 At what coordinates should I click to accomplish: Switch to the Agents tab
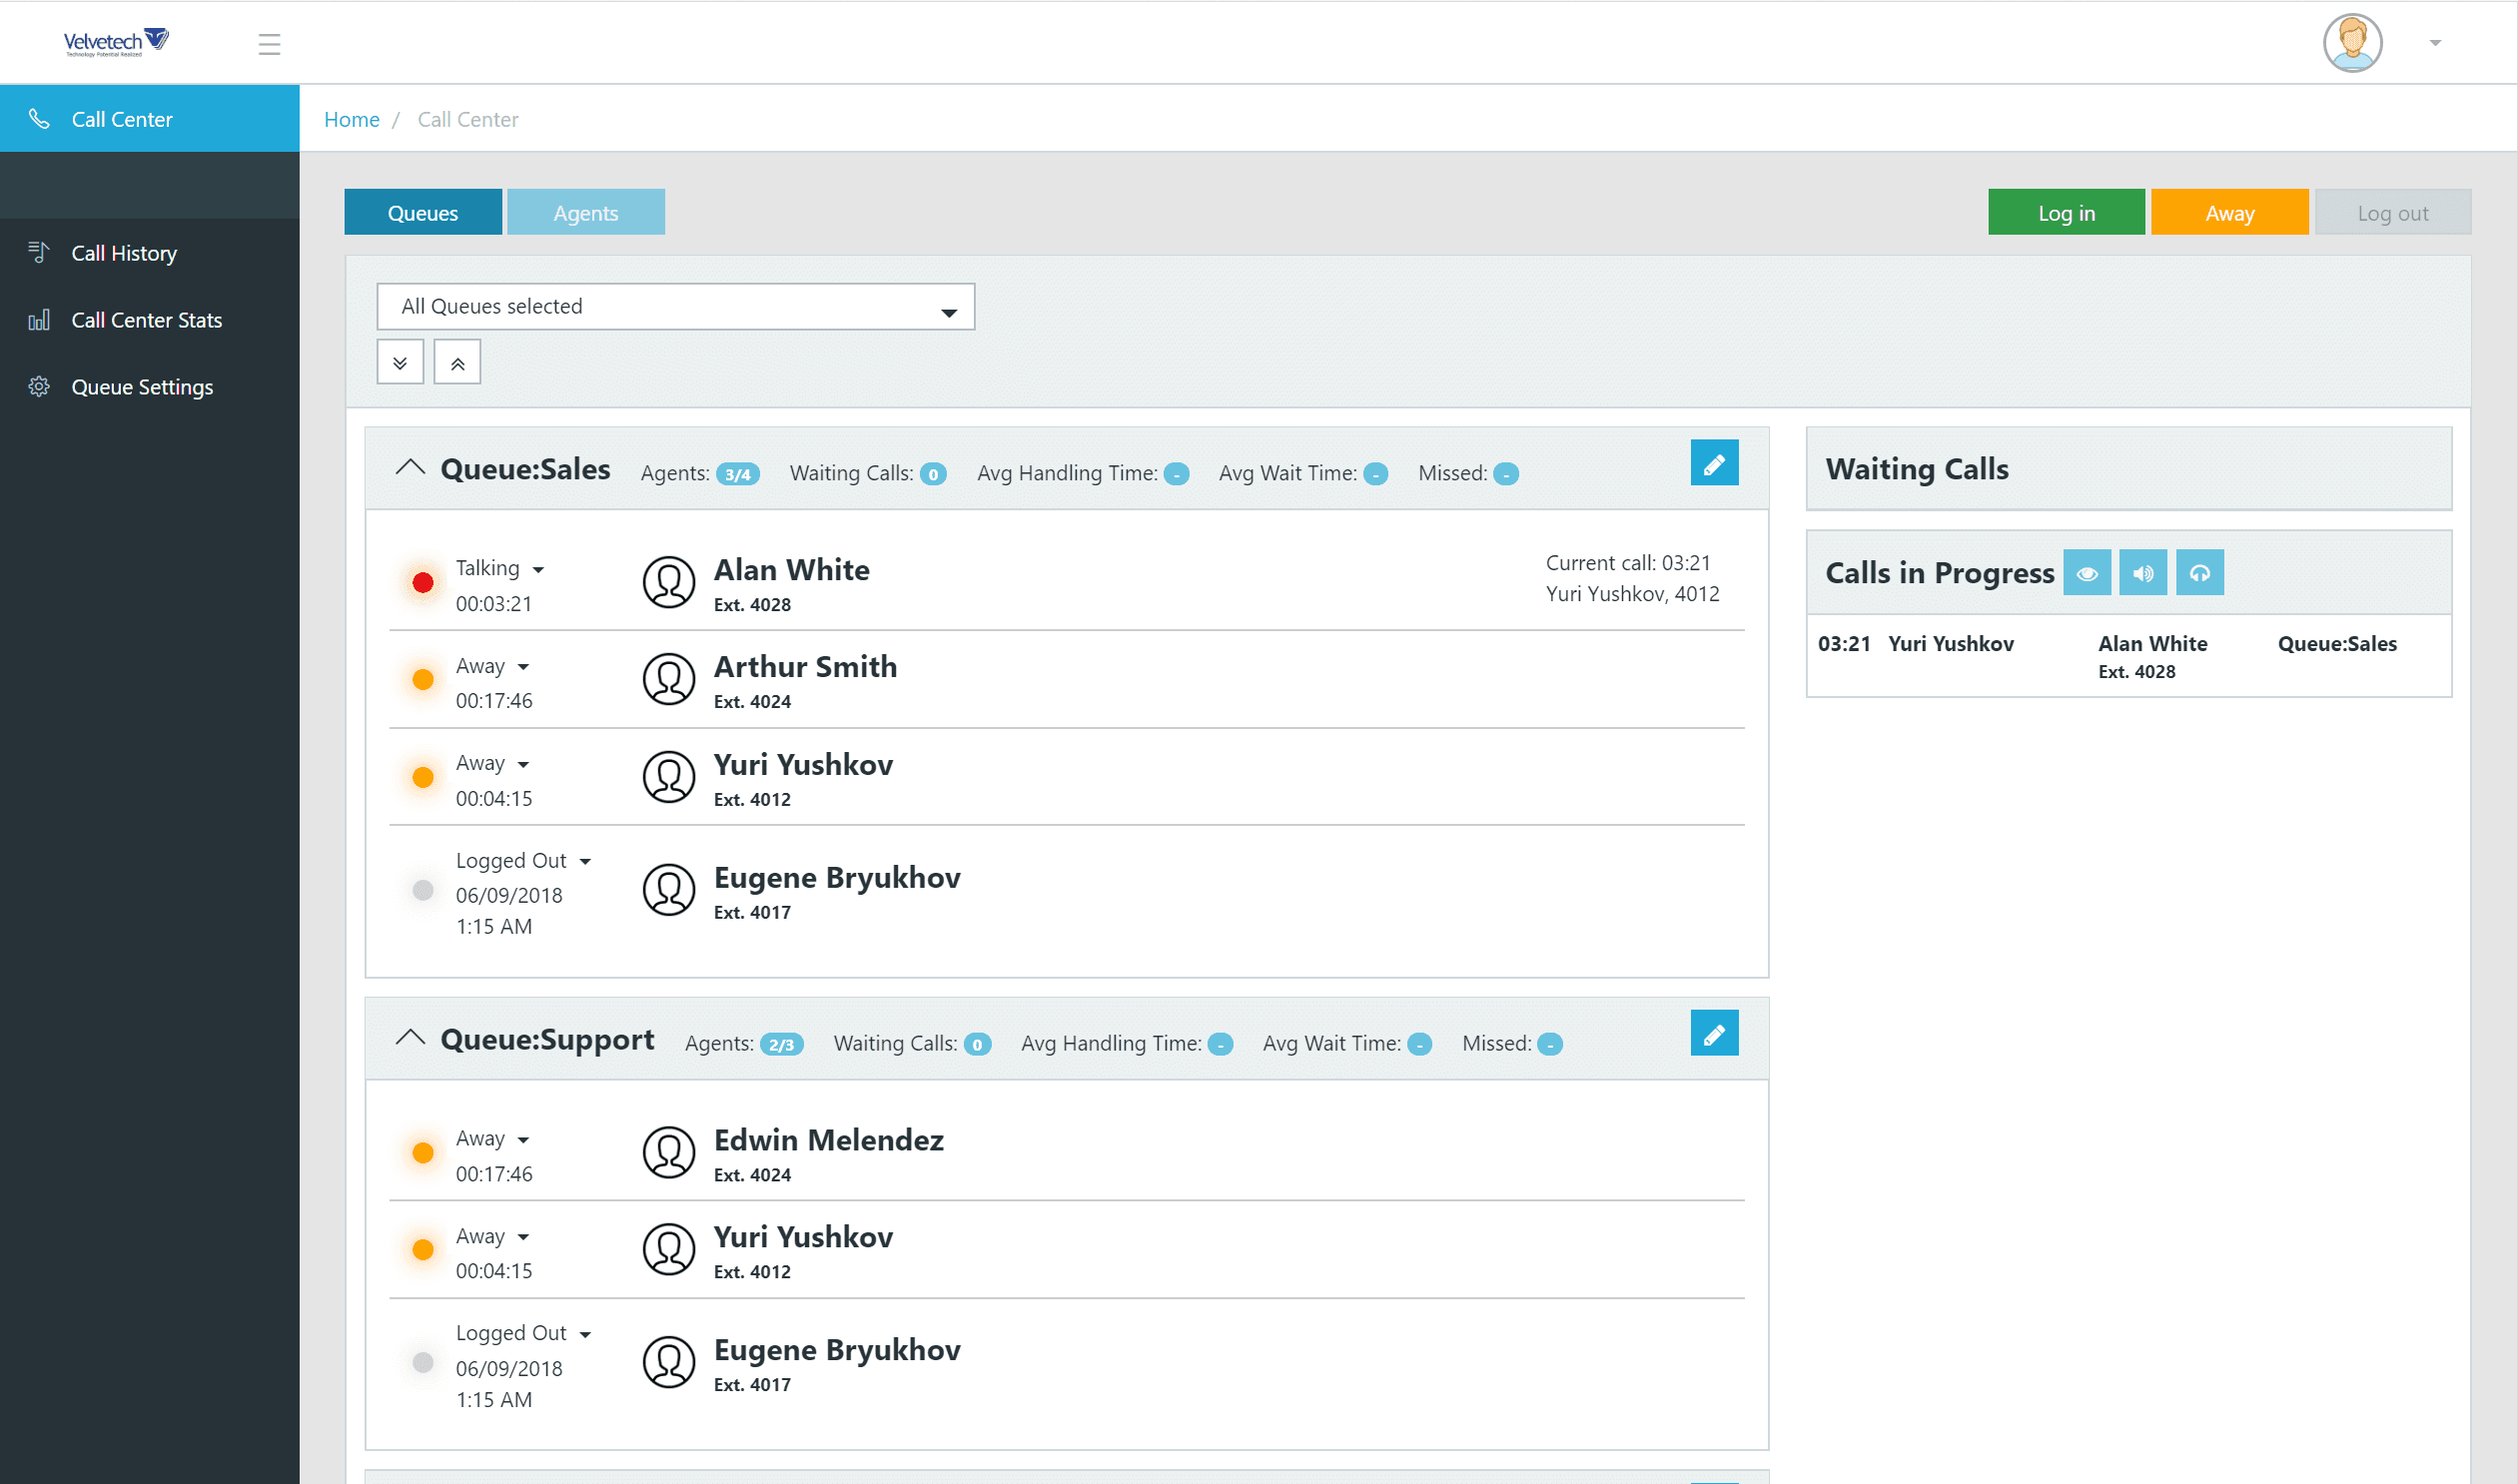tap(585, 212)
